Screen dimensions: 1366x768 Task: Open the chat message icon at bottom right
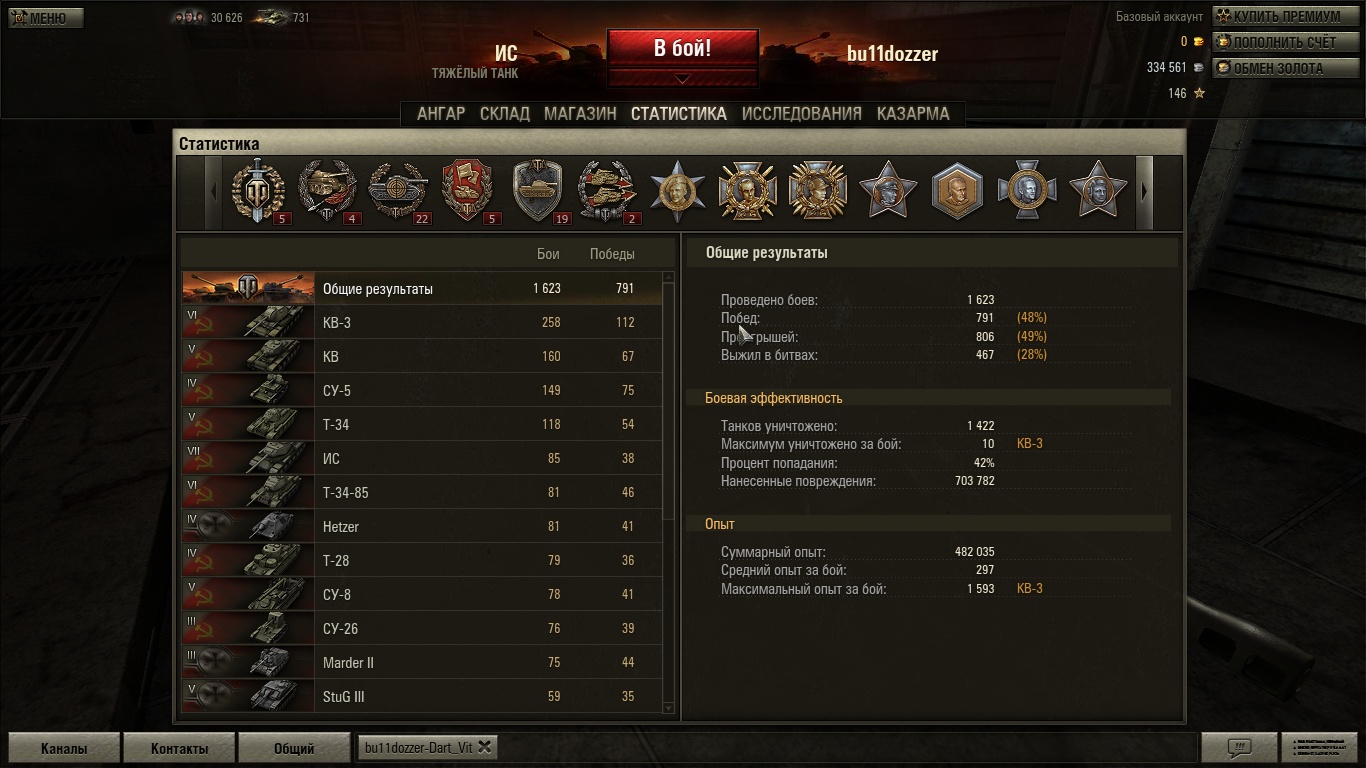(x=1239, y=747)
